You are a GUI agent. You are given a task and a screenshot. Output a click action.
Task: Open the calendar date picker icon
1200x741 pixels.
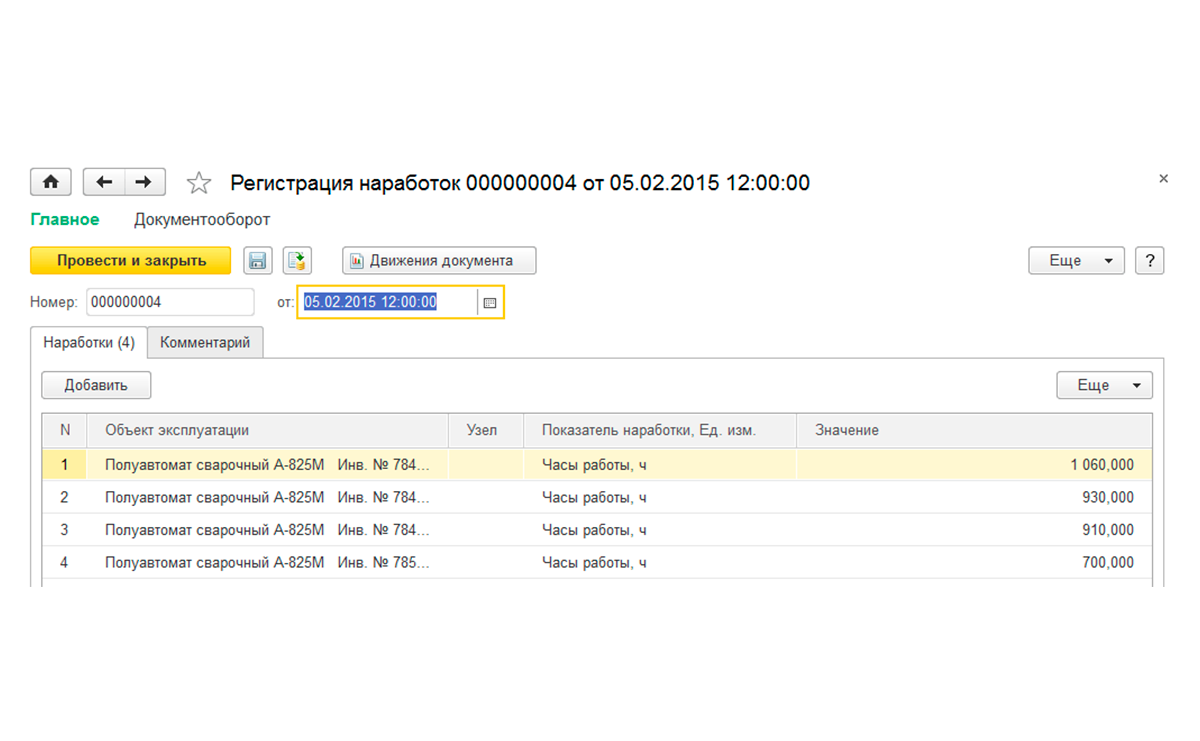coord(490,302)
